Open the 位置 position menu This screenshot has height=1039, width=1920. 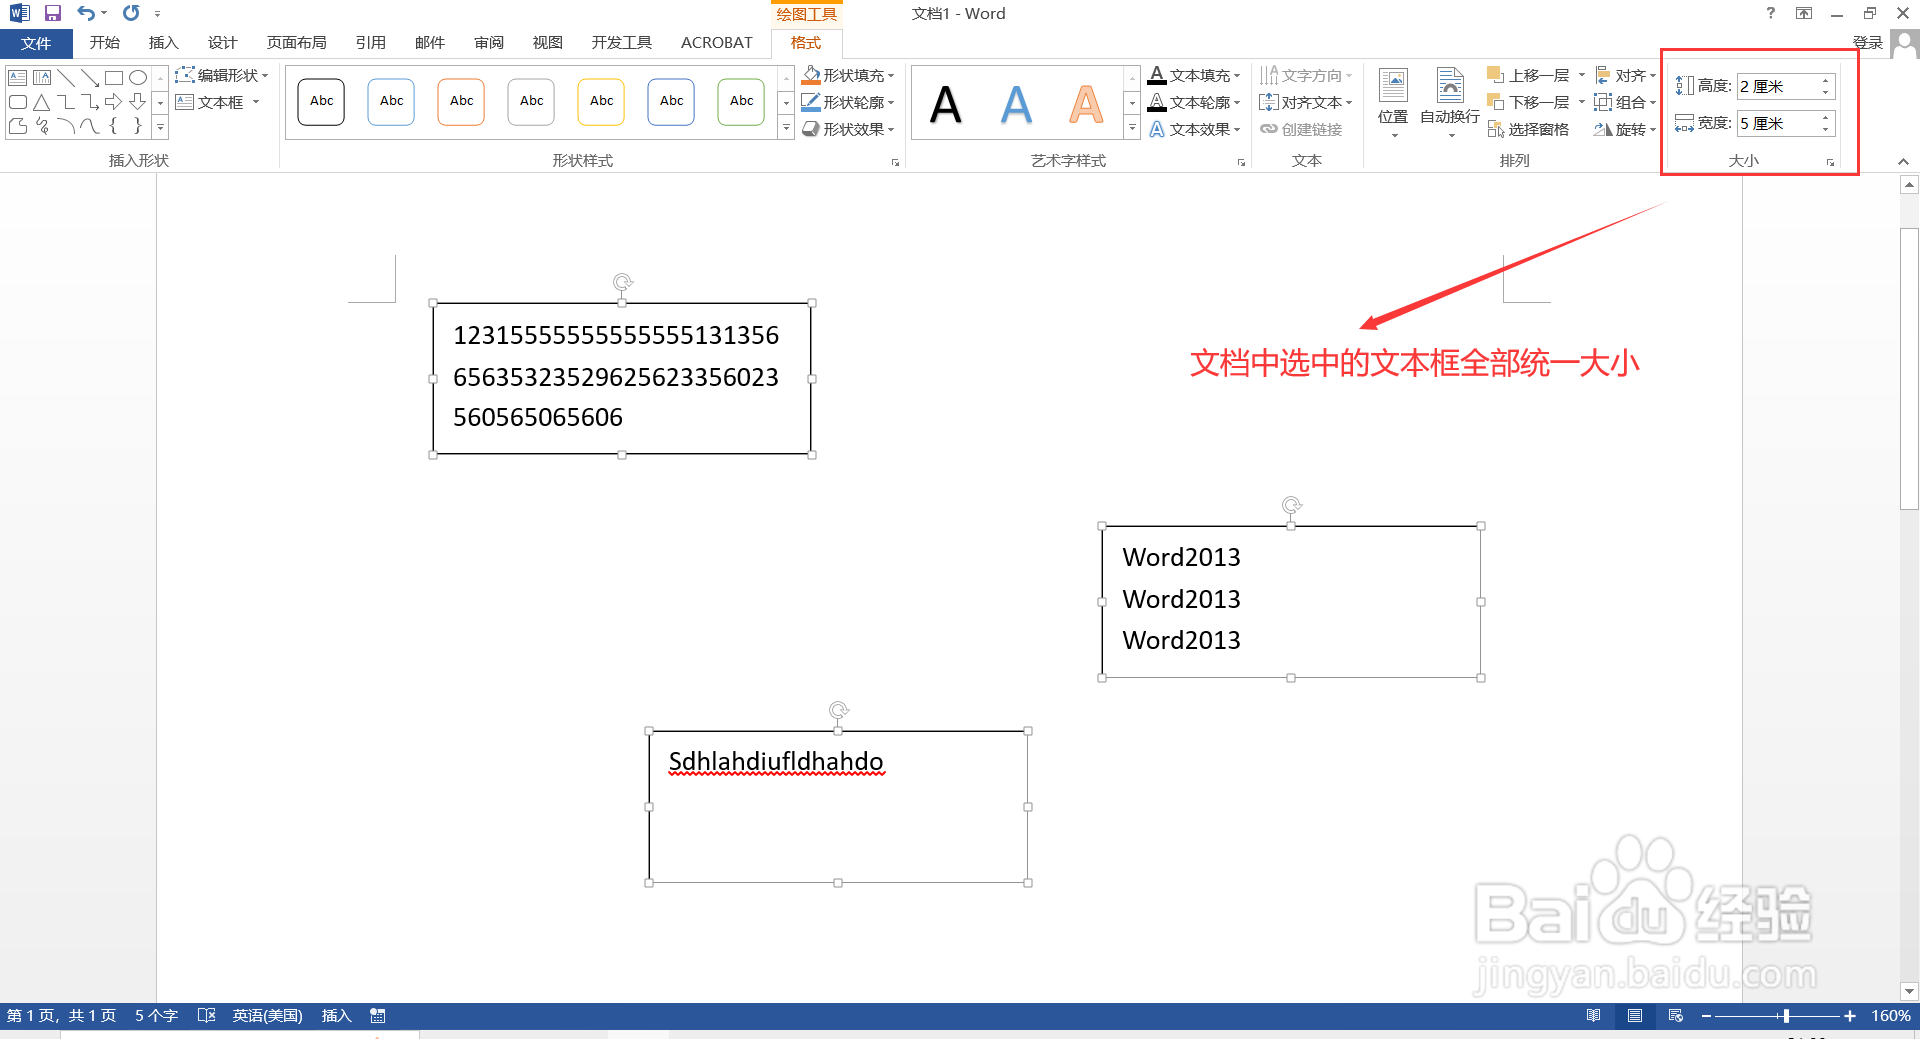(x=1393, y=103)
